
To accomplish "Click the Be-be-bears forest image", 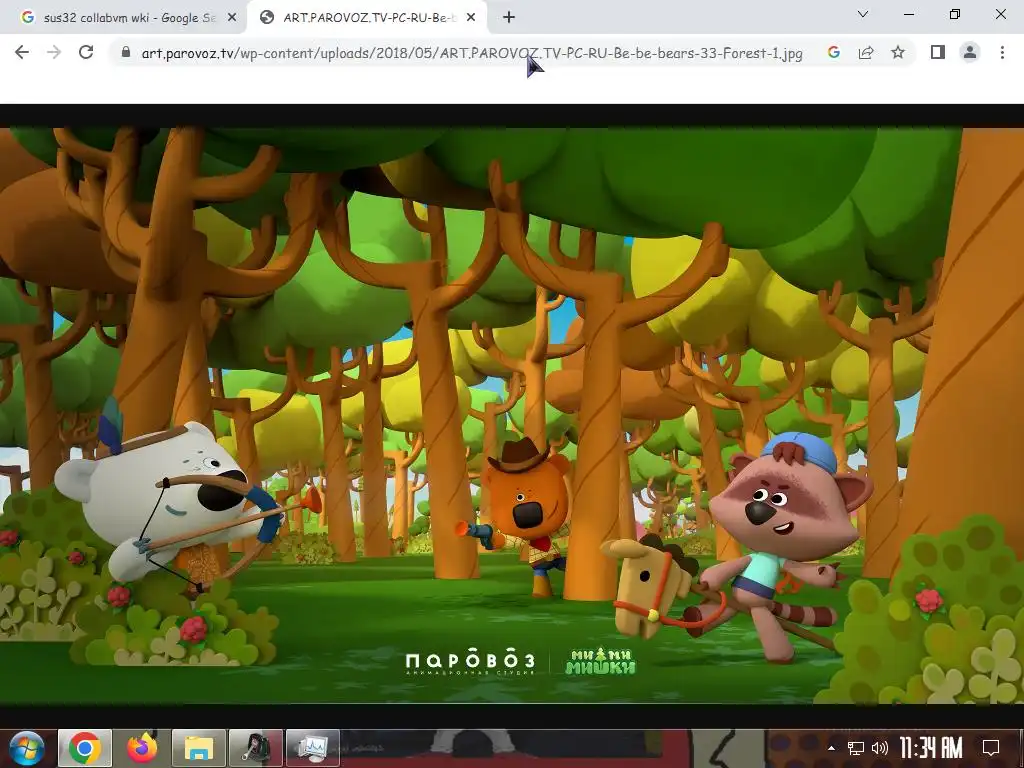I will [512, 415].
